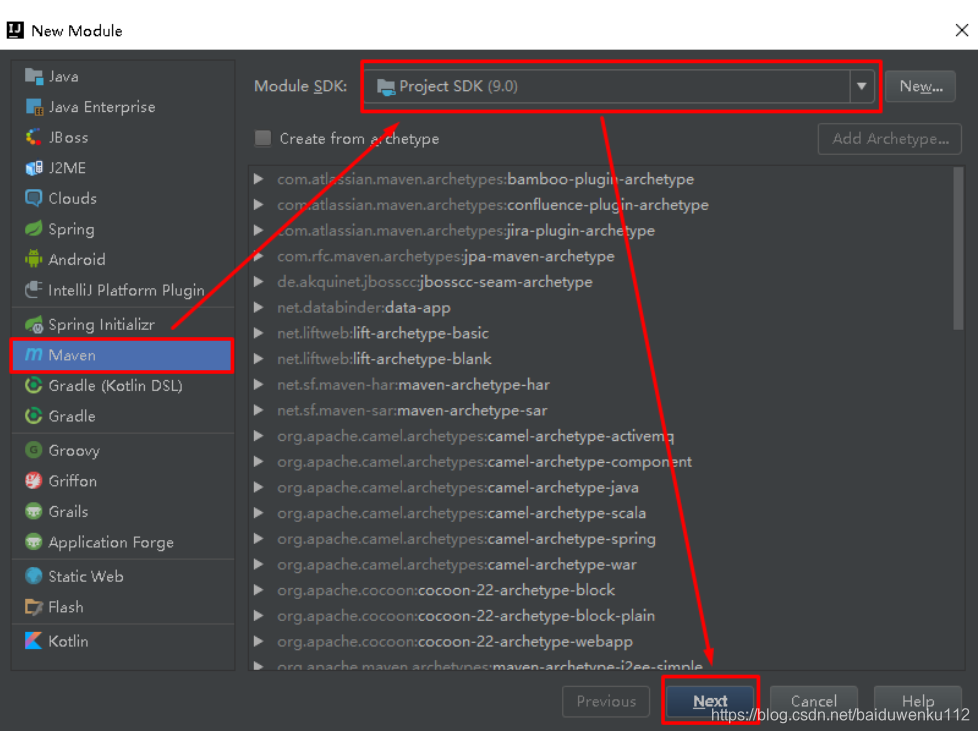Expand camel-archetype-spring entry
The height and width of the screenshot is (734, 980).
click(x=258, y=539)
